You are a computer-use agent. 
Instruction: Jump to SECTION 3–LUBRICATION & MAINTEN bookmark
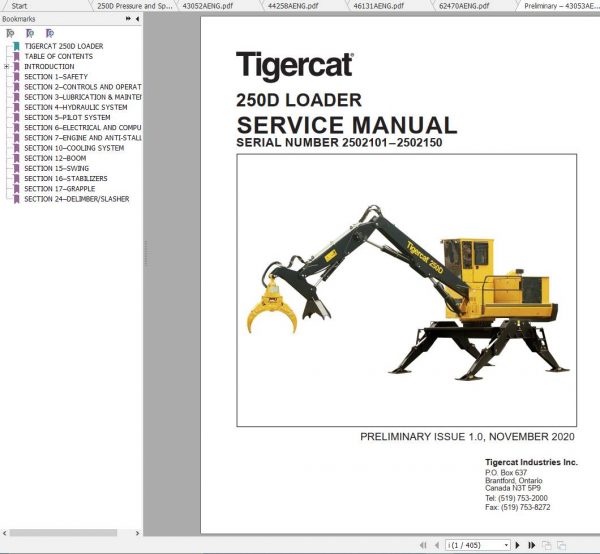[83, 97]
